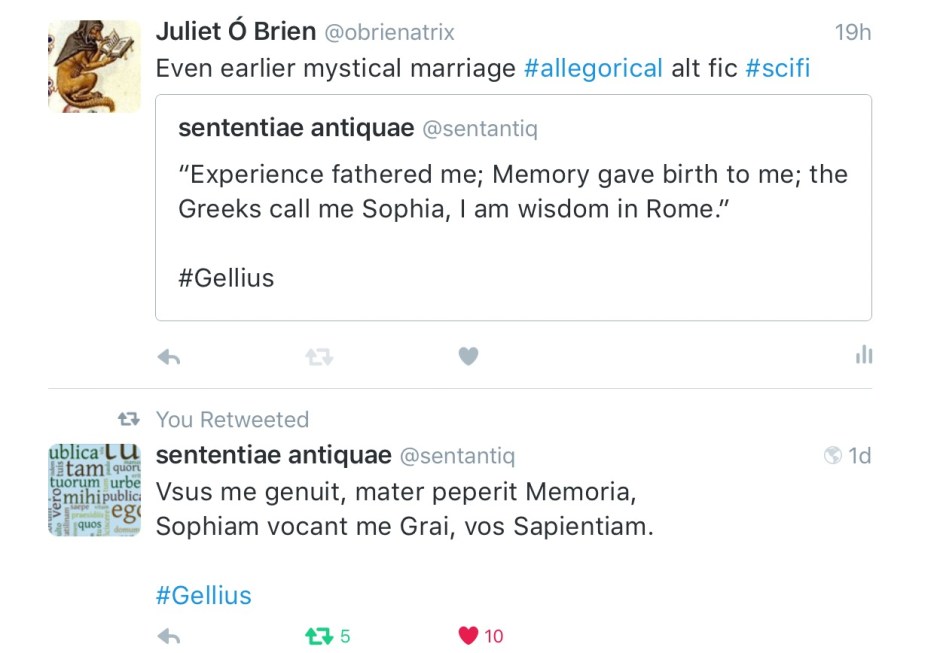Open Juliet Ó Brien's profile picture
Viewport: 940px width, 653px height.
coord(95,66)
